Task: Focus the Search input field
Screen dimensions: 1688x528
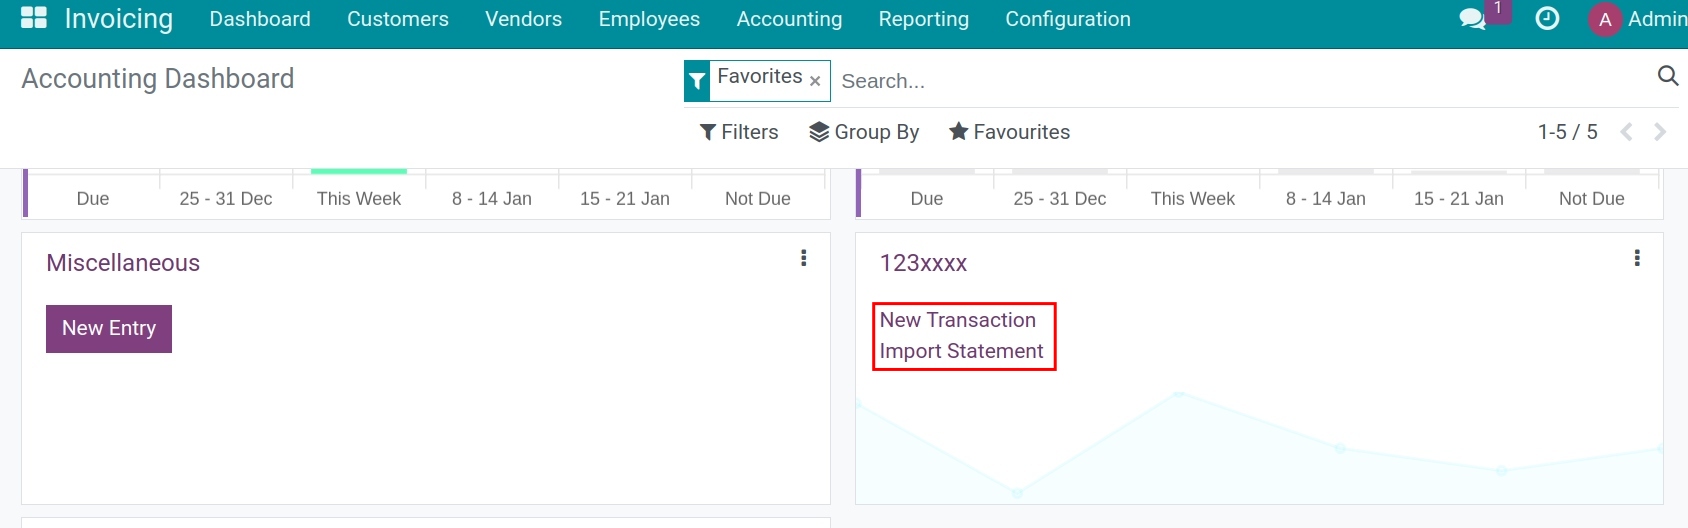Action: click(x=1240, y=81)
